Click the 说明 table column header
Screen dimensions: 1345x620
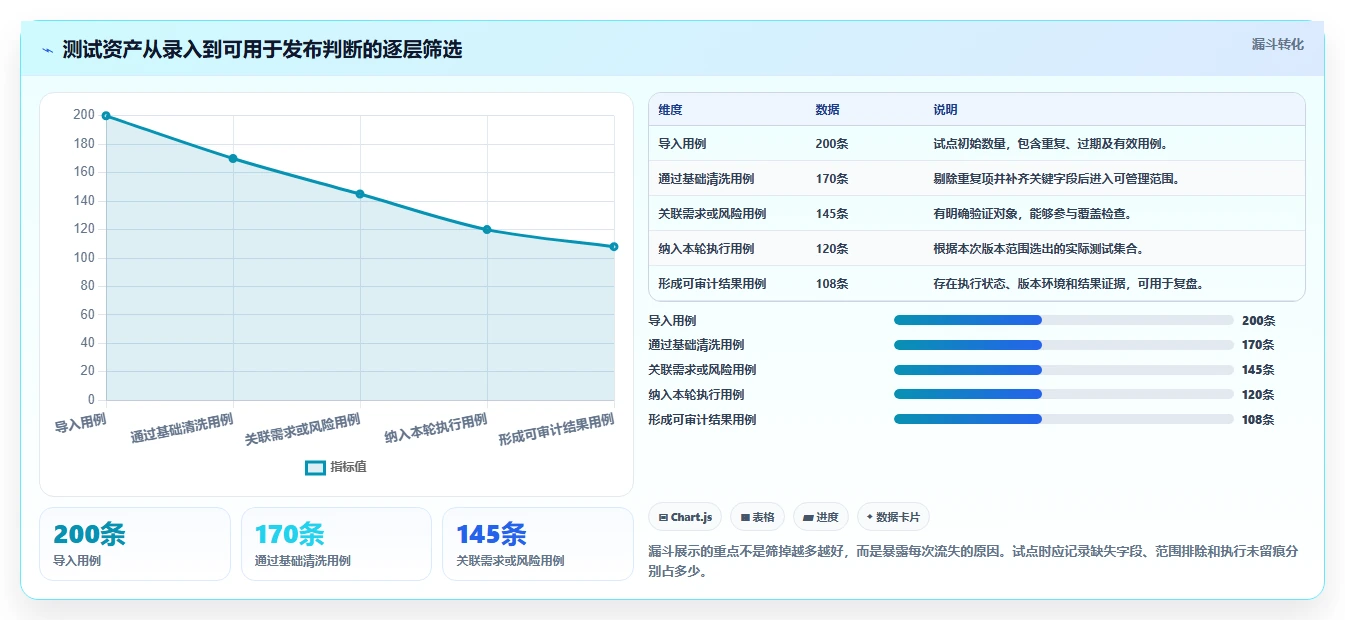tap(945, 110)
